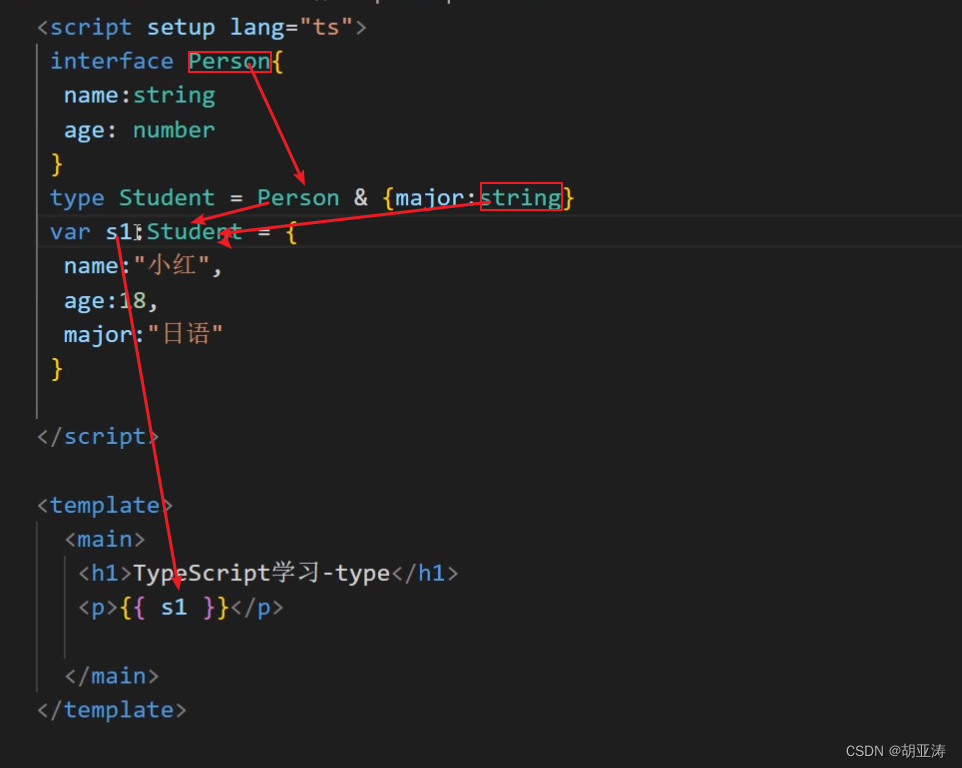Click the "日语" string value

tap(185, 334)
